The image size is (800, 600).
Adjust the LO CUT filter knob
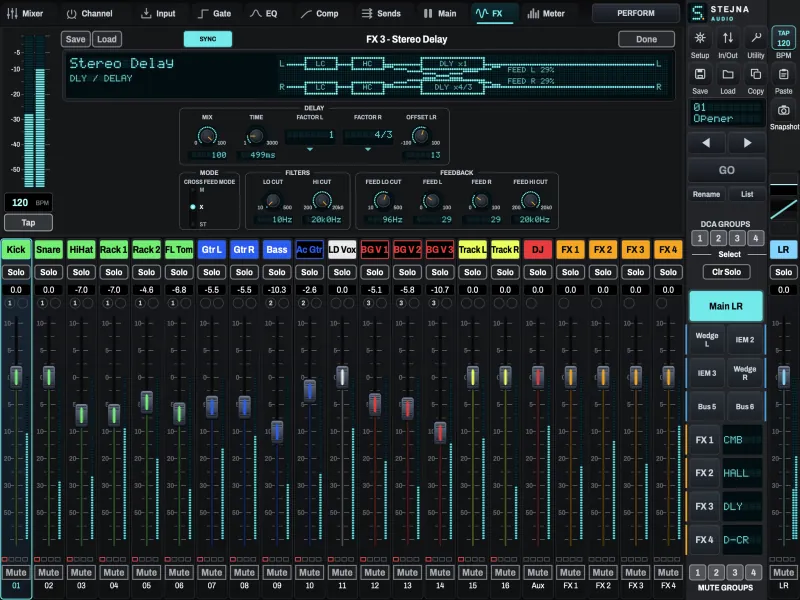[x=273, y=201]
